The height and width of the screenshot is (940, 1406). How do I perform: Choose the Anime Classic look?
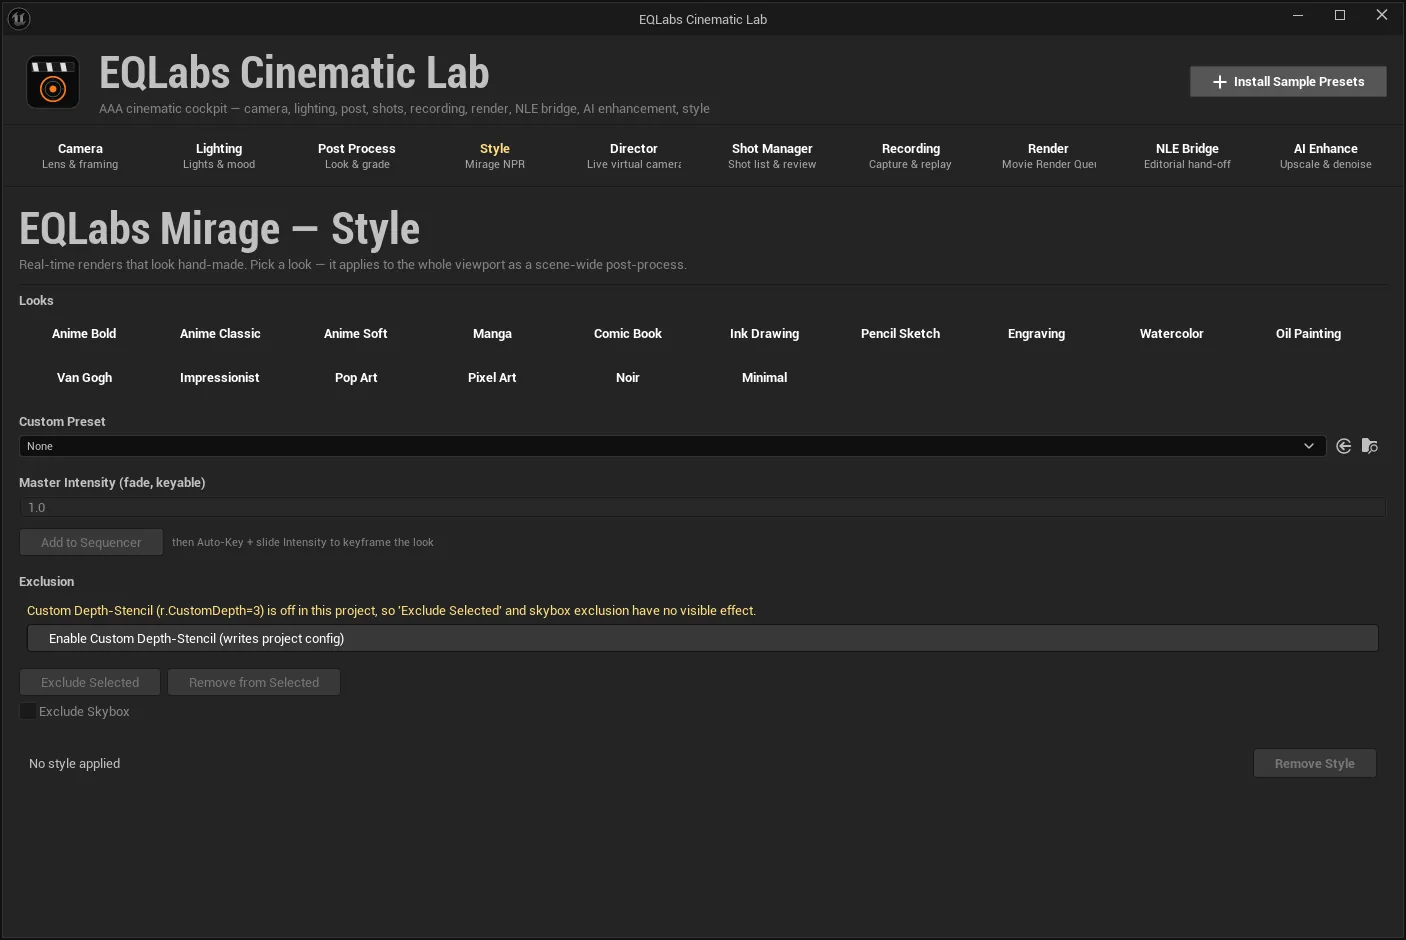click(220, 334)
